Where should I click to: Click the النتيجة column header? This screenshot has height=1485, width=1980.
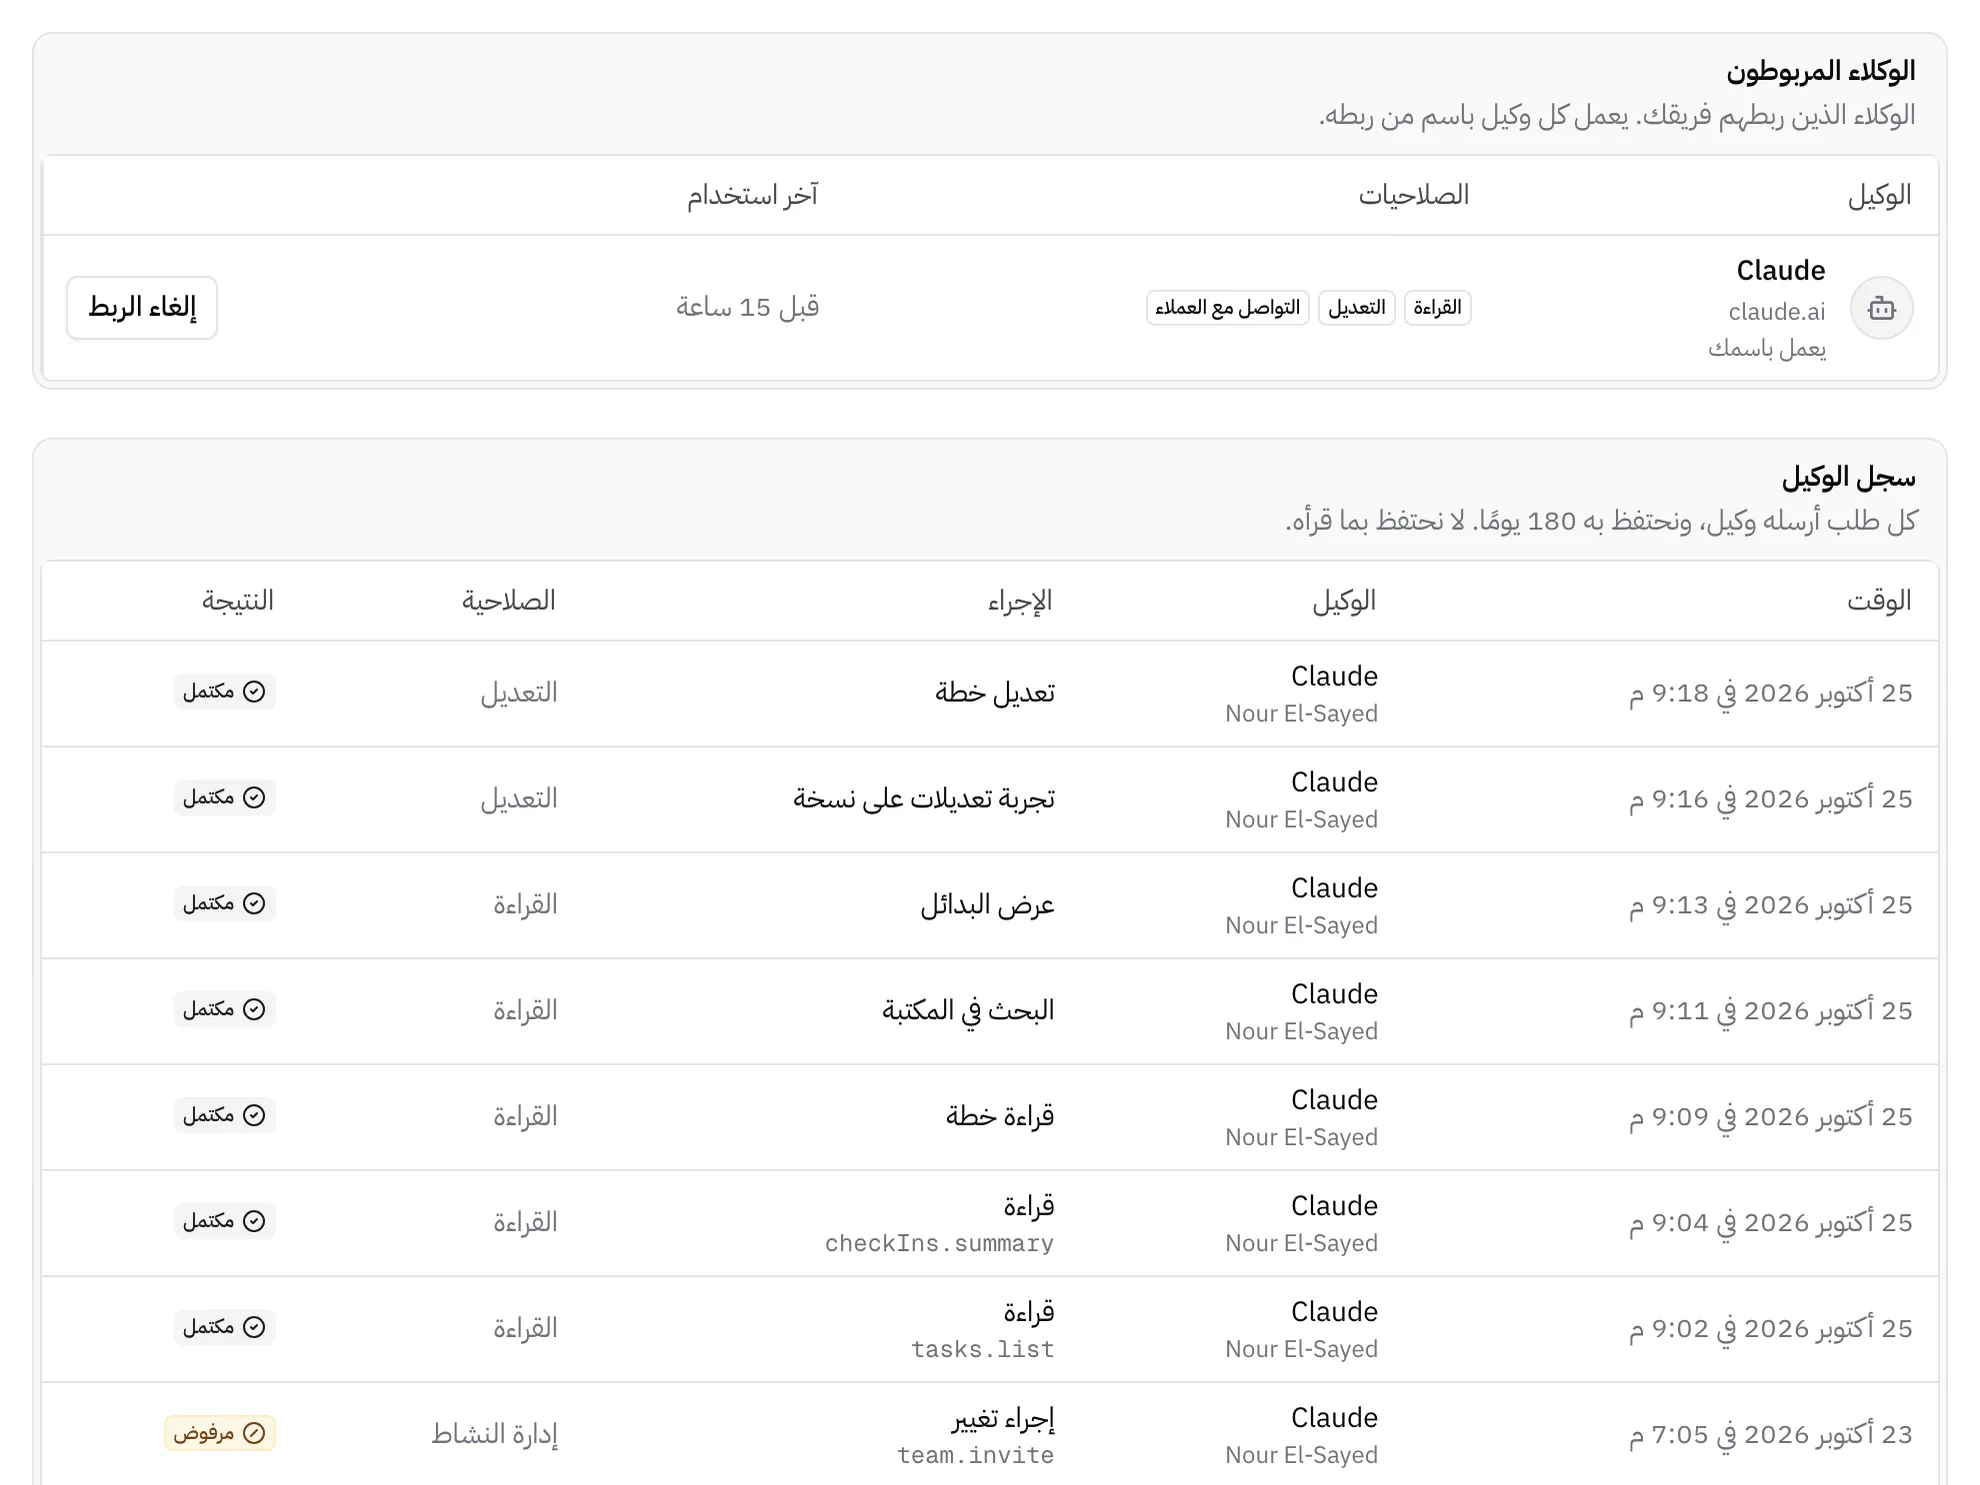[x=238, y=601]
